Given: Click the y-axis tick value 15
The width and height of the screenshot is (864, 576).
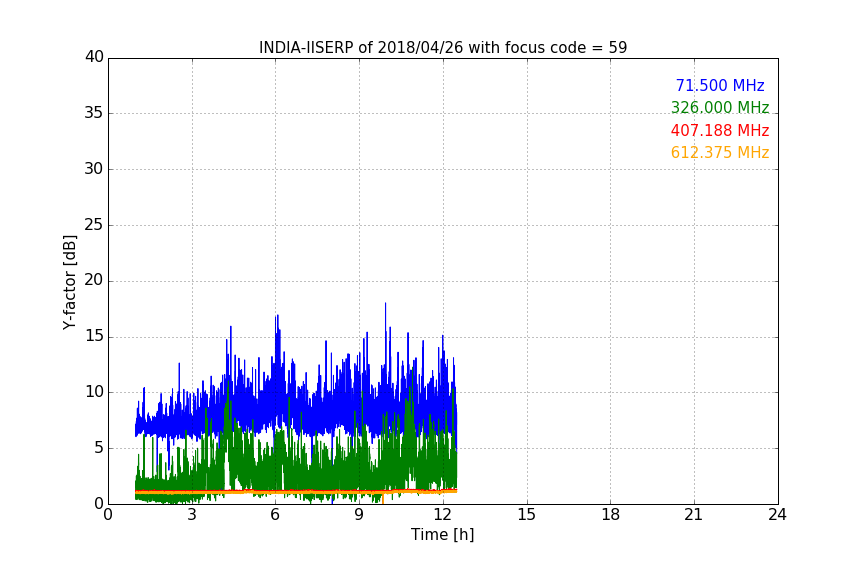Looking at the screenshot, I should (x=94, y=336).
